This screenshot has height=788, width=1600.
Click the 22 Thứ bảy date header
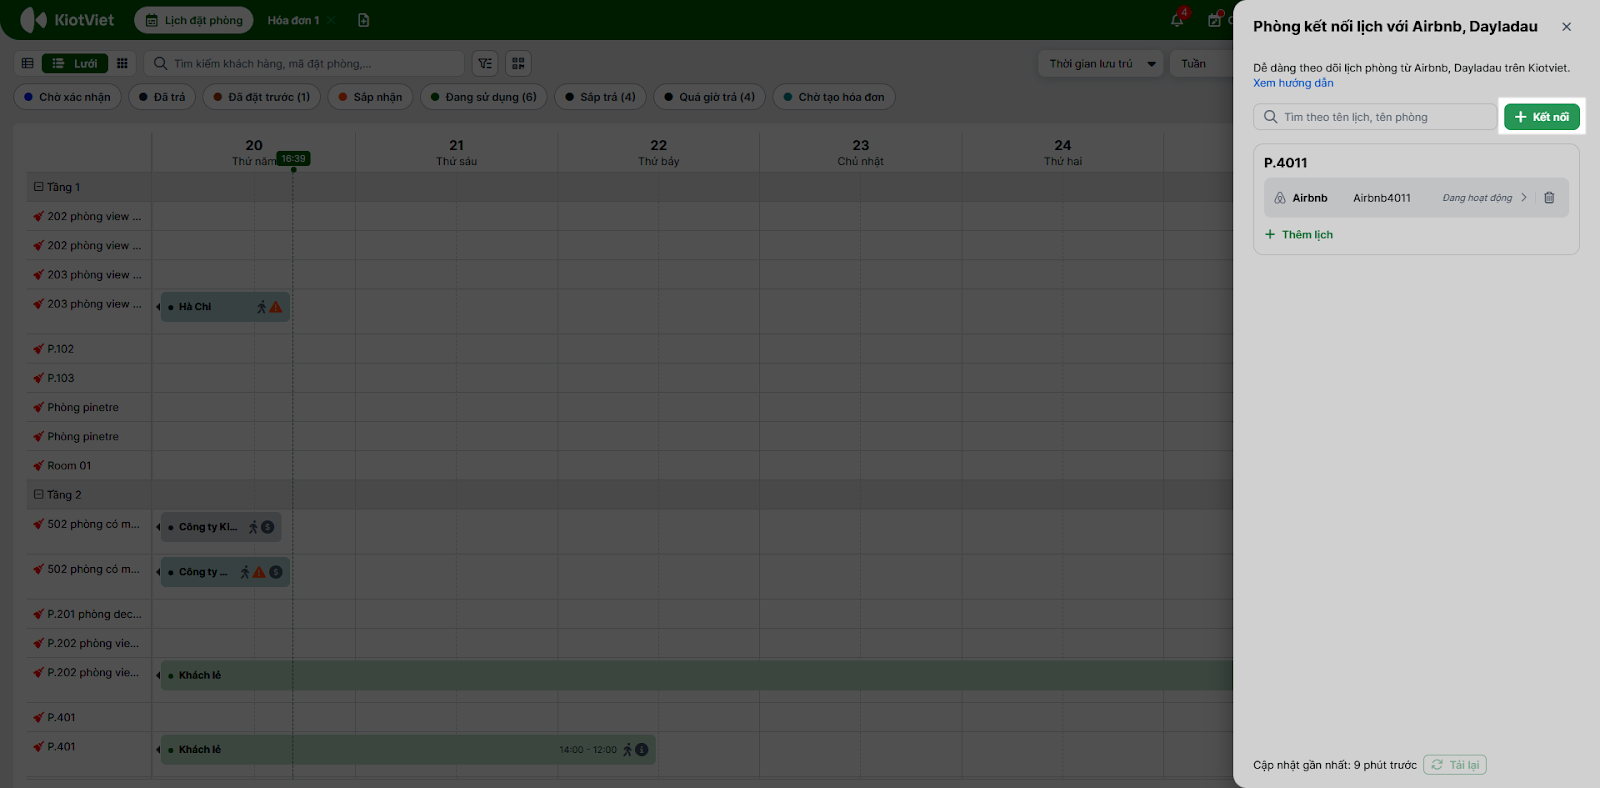[659, 152]
